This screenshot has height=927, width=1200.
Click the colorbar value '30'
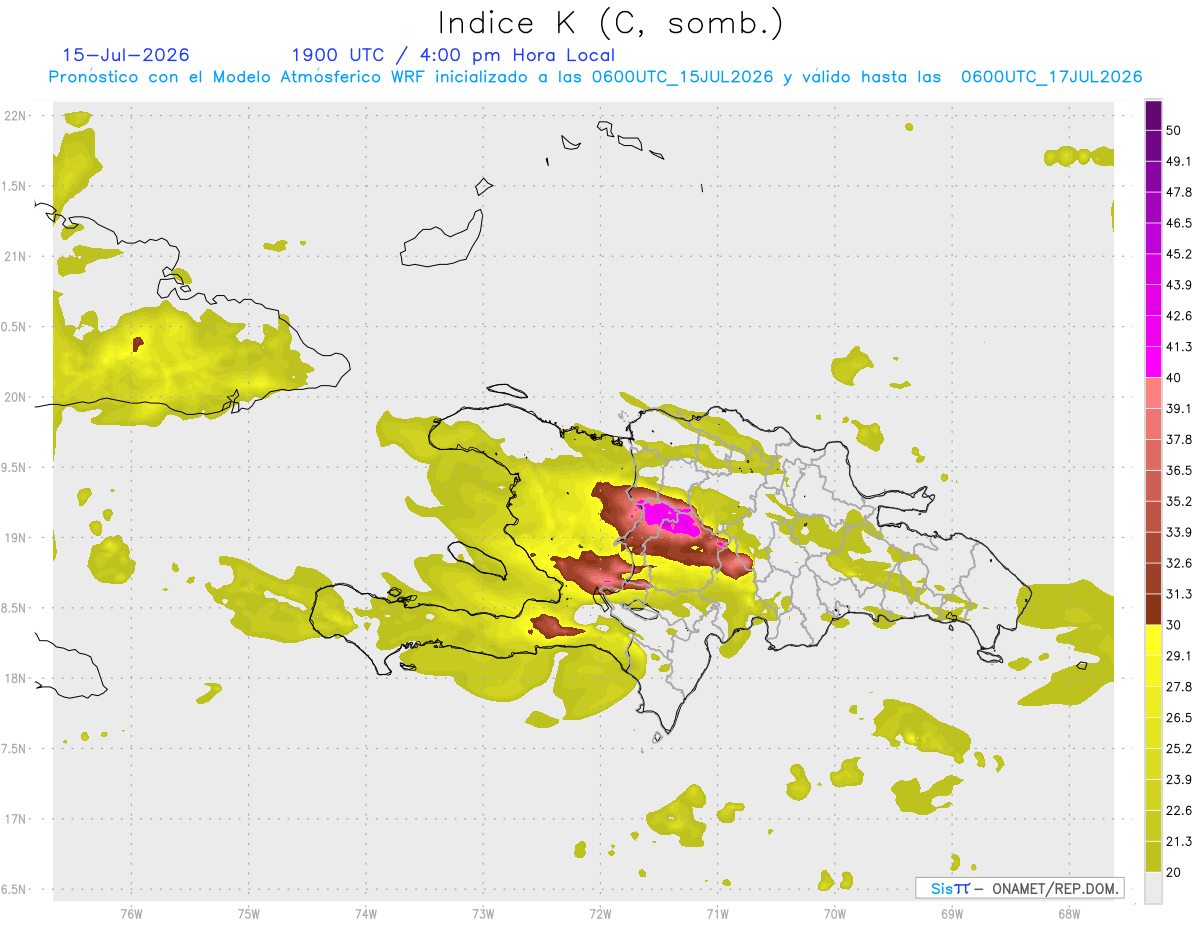point(1175,625)
